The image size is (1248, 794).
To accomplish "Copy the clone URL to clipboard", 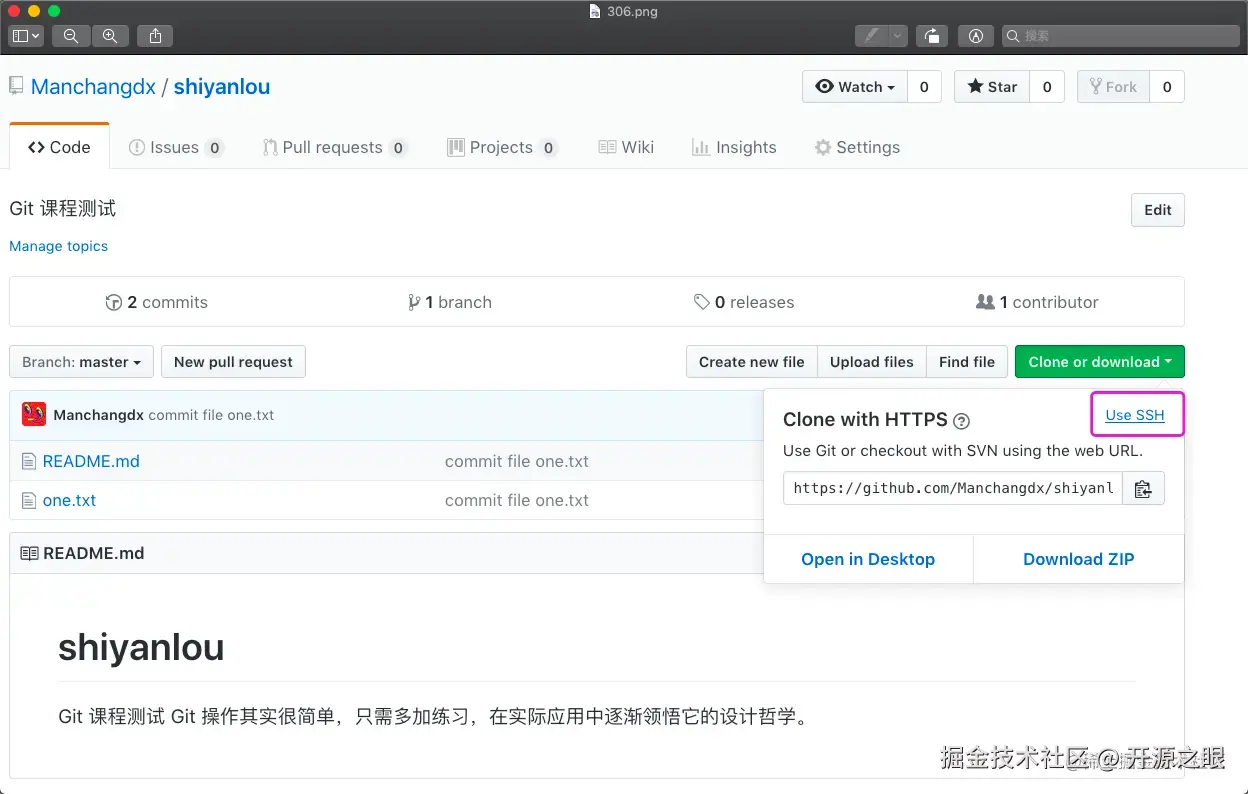I will tap(1144, 488).
